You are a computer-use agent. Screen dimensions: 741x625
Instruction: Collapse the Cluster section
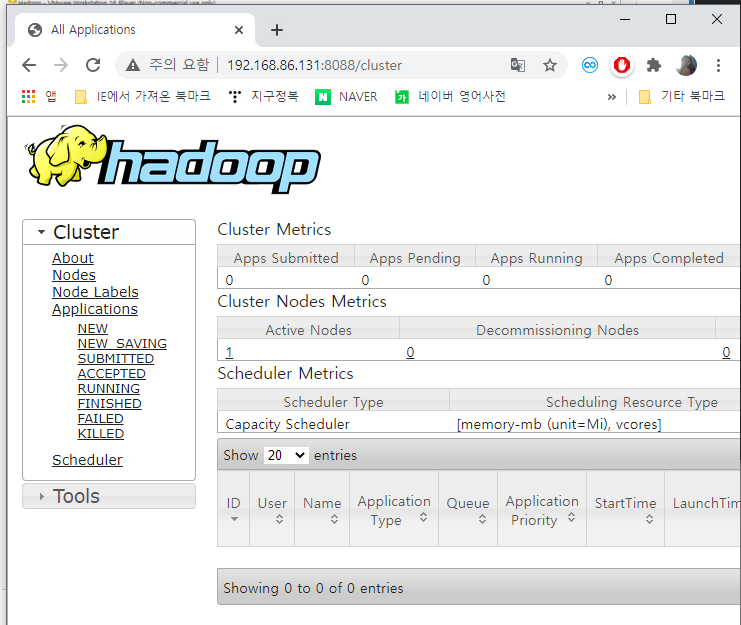pyautogui.click(x=109, y=232)
